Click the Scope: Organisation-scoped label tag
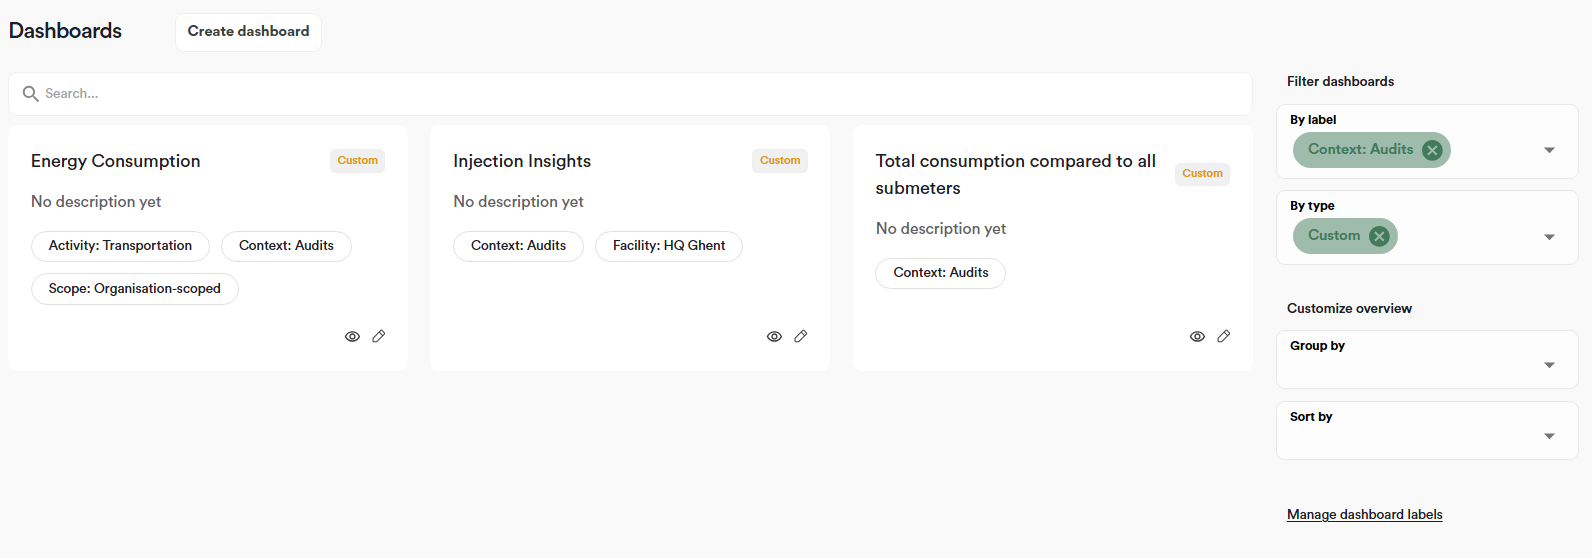 coord(135,289)
